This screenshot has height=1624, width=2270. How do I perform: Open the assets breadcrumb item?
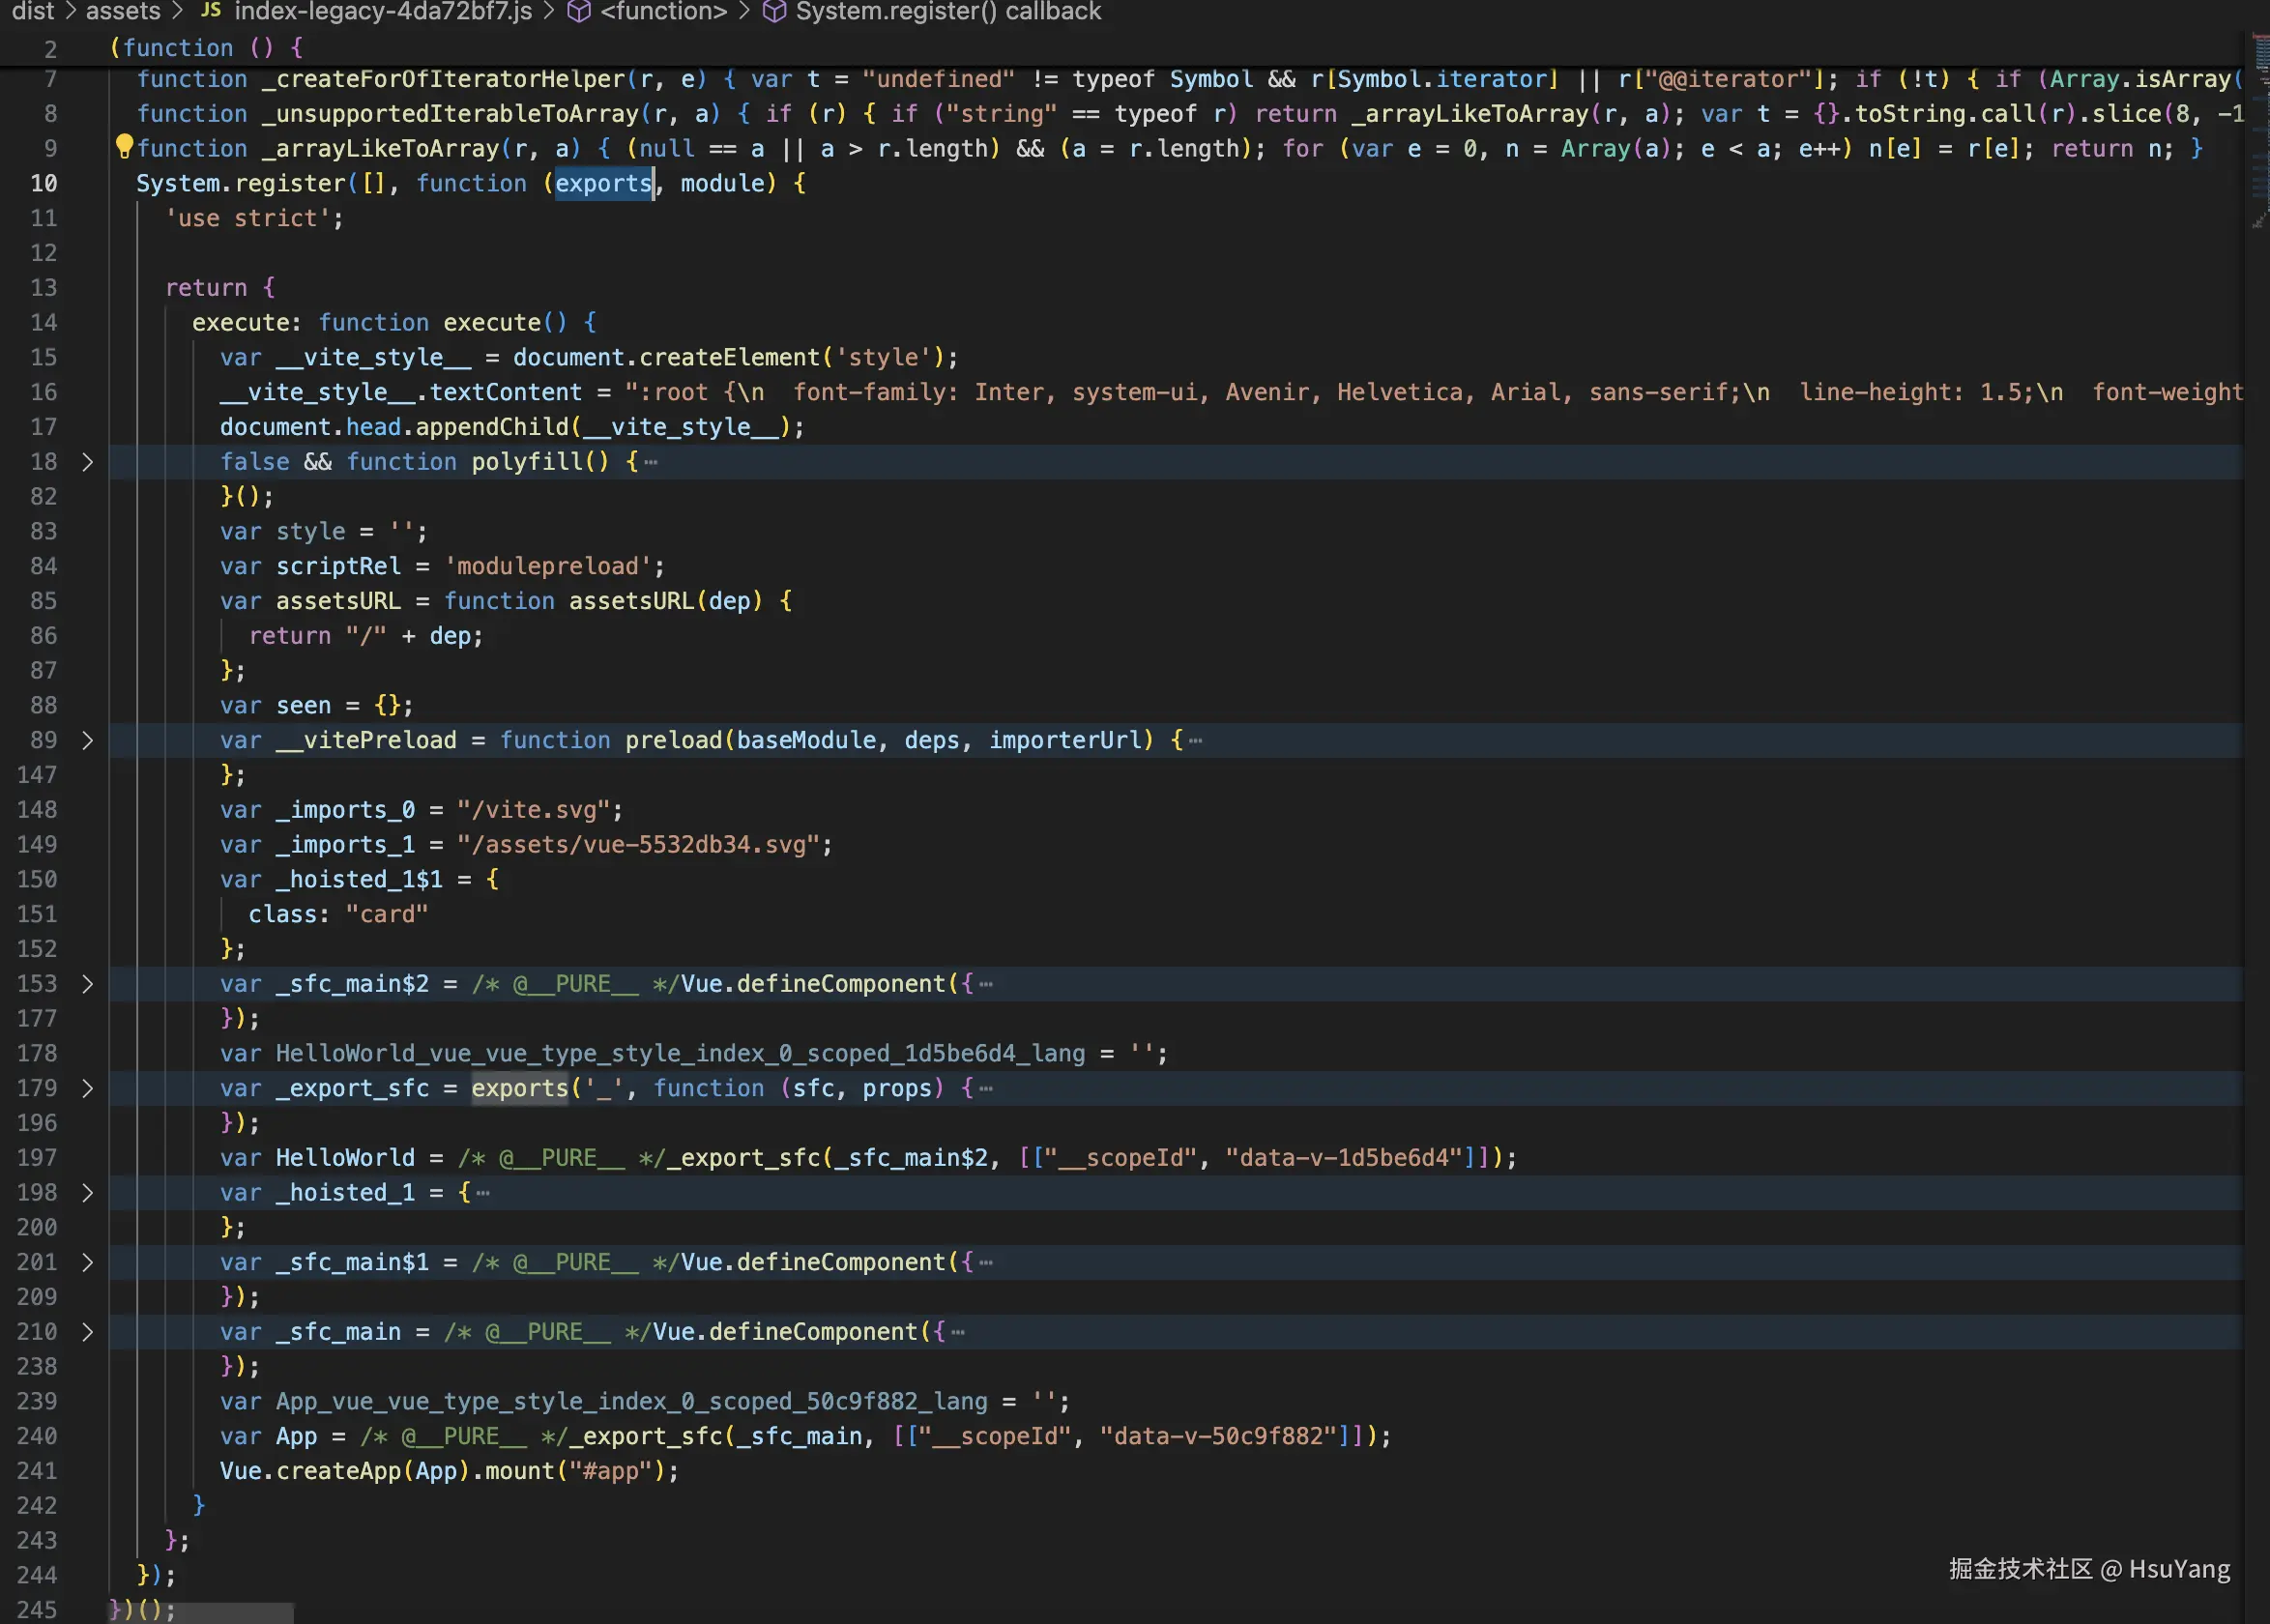pos(123,11)
